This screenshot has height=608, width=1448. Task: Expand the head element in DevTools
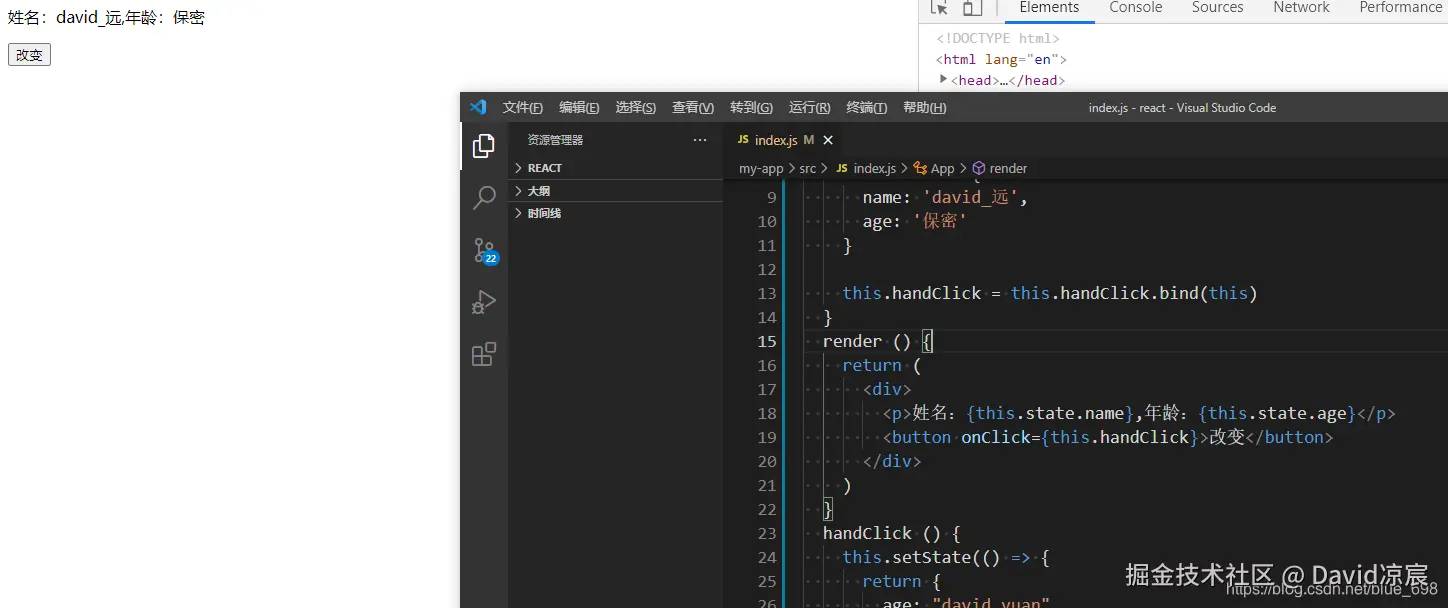pyautogui.click(x=944, y=80)
